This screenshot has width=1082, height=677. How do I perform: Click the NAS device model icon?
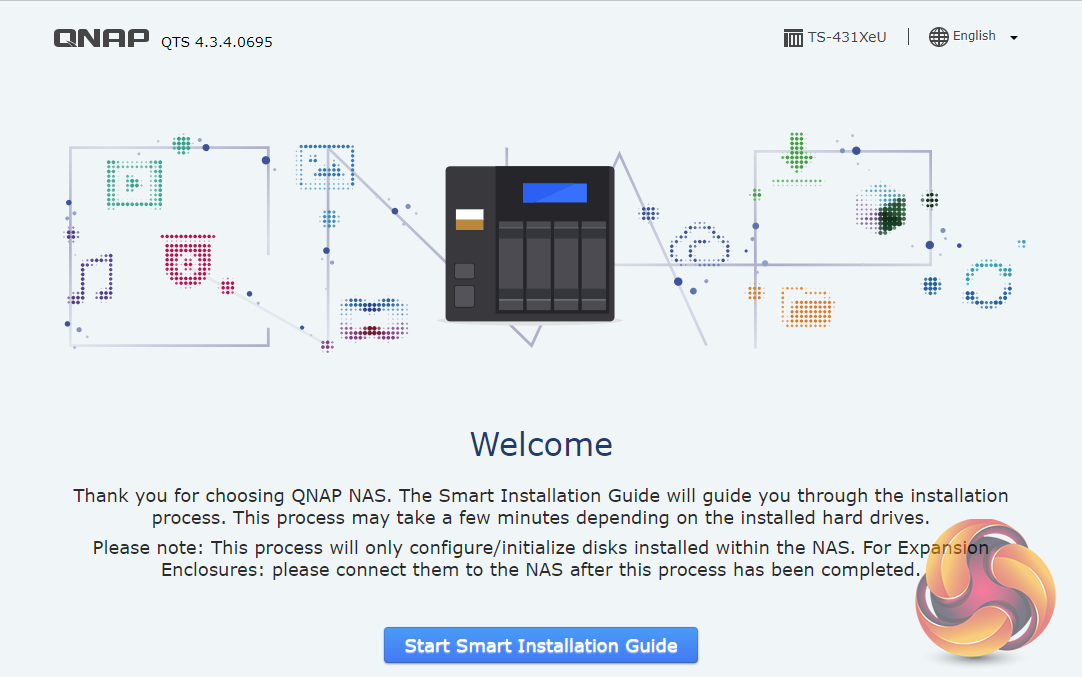[x=793, y=38]
